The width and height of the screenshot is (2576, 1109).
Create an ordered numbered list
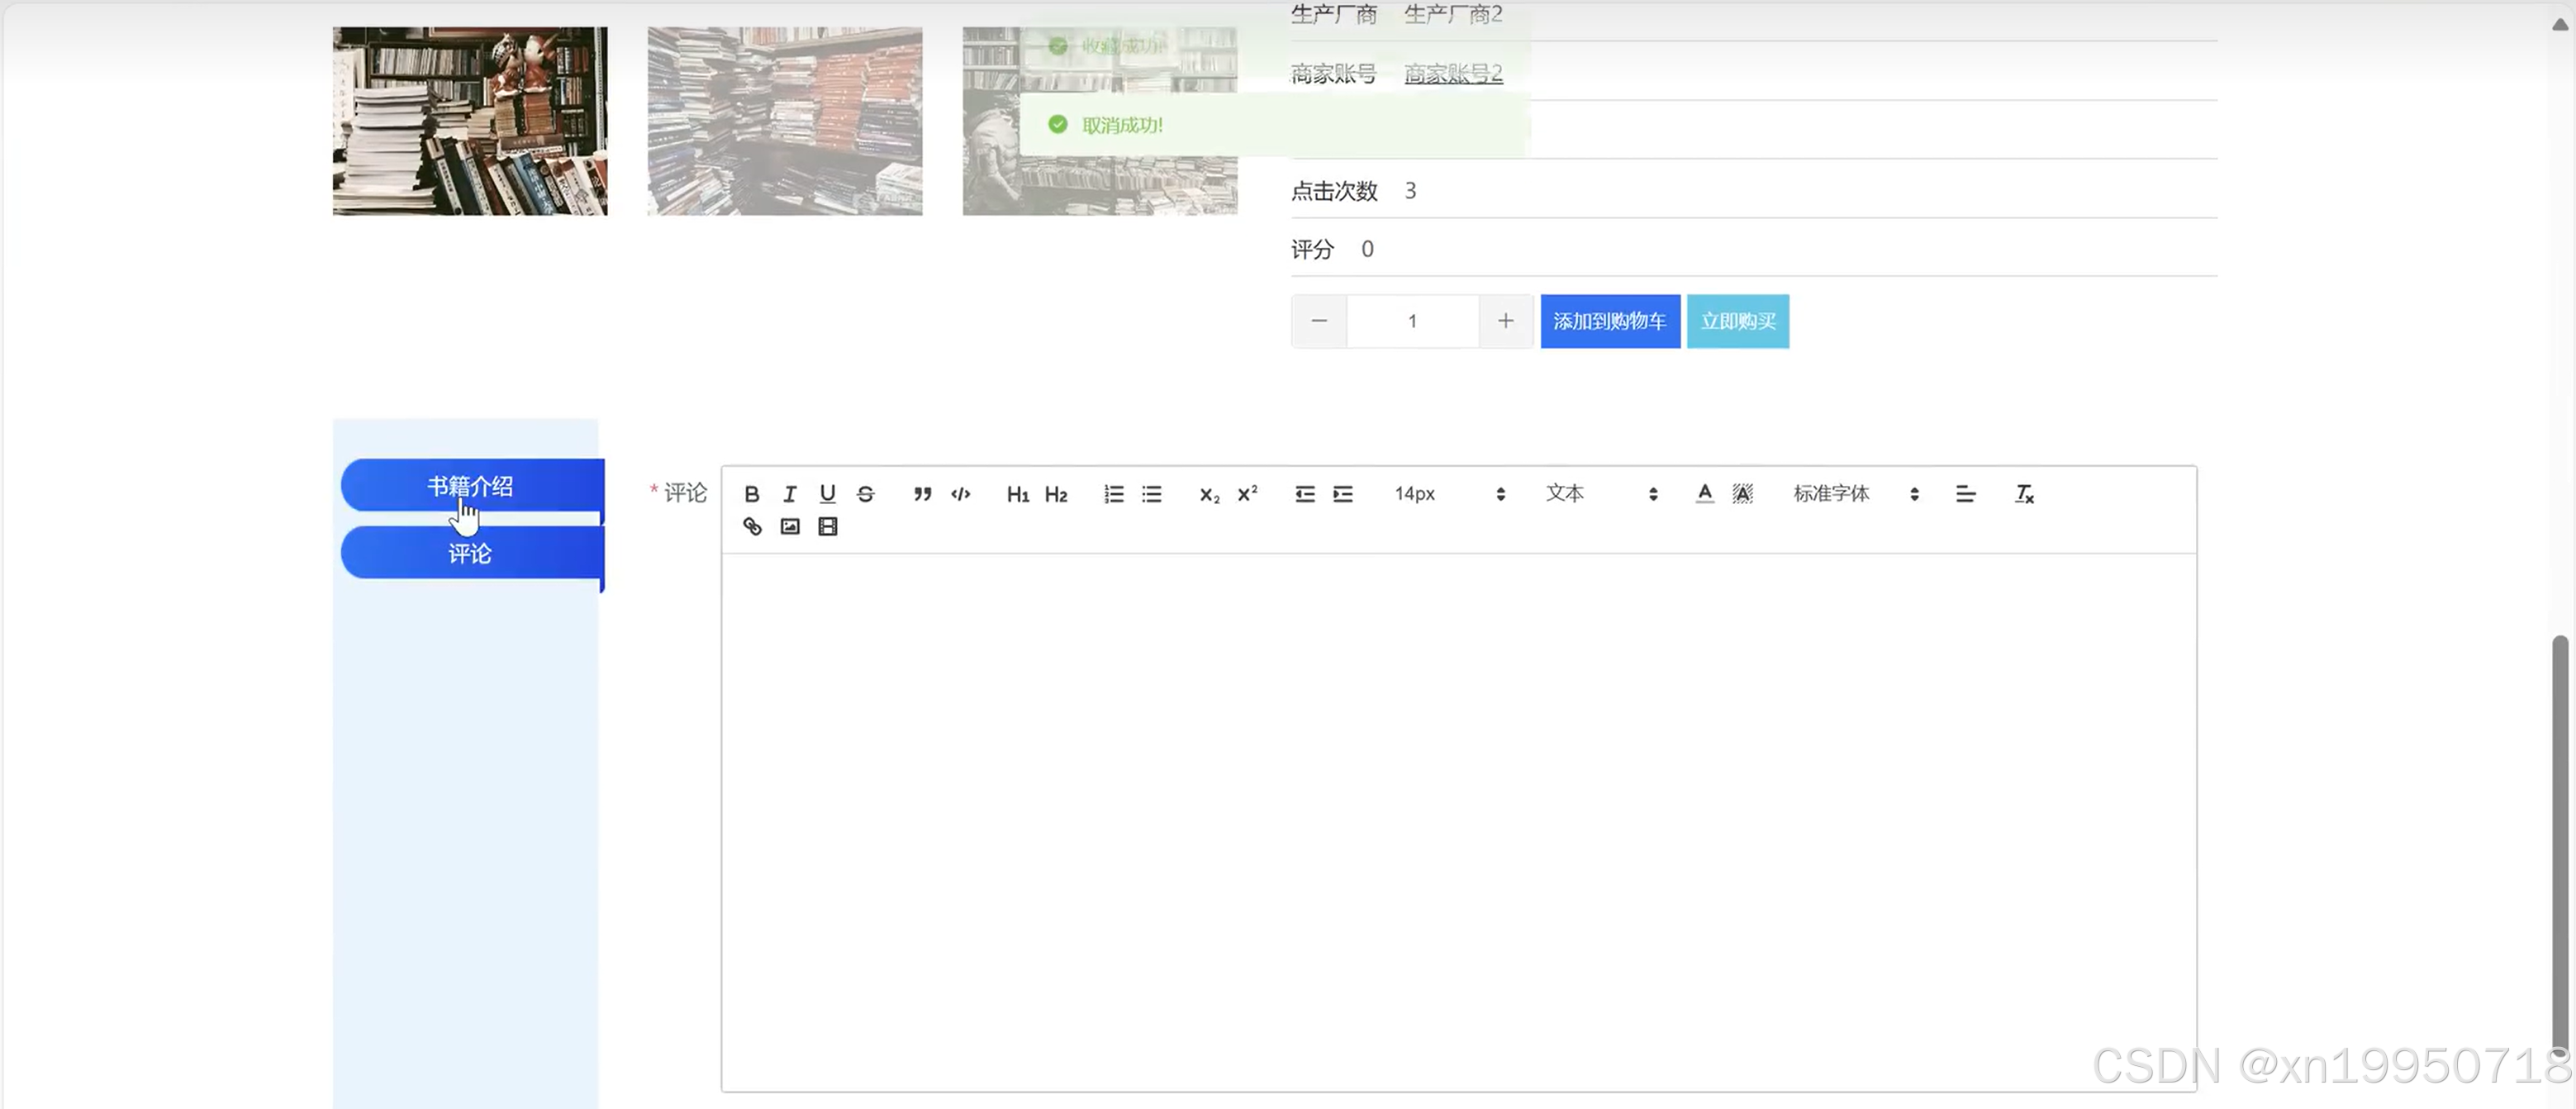pyautogui.click(x=1113, y=494)
